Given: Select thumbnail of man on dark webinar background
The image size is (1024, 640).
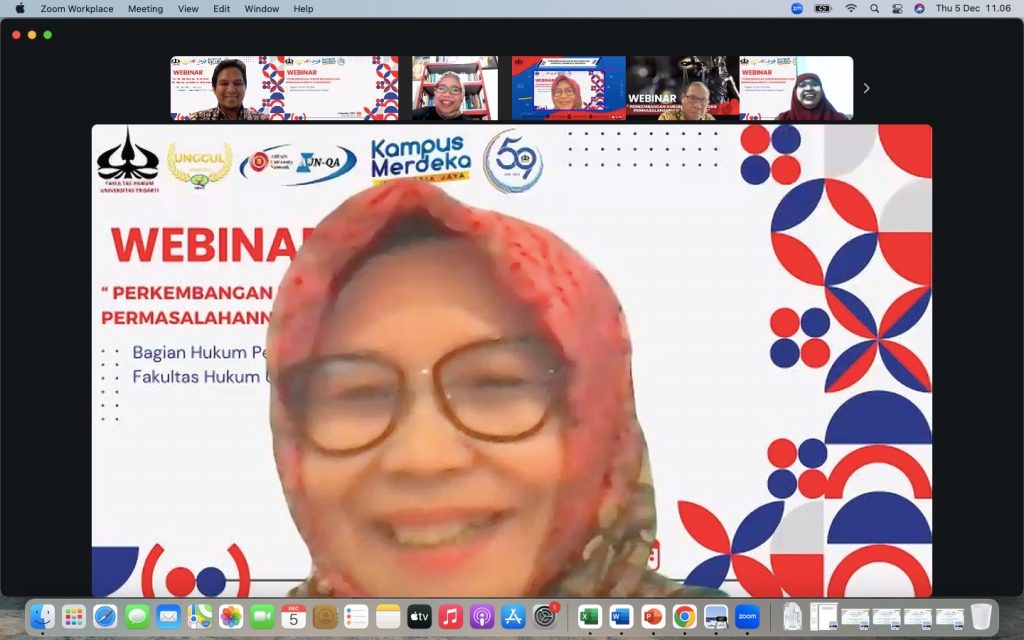Looking at the screenshot, I should click(x=682, y=88).
